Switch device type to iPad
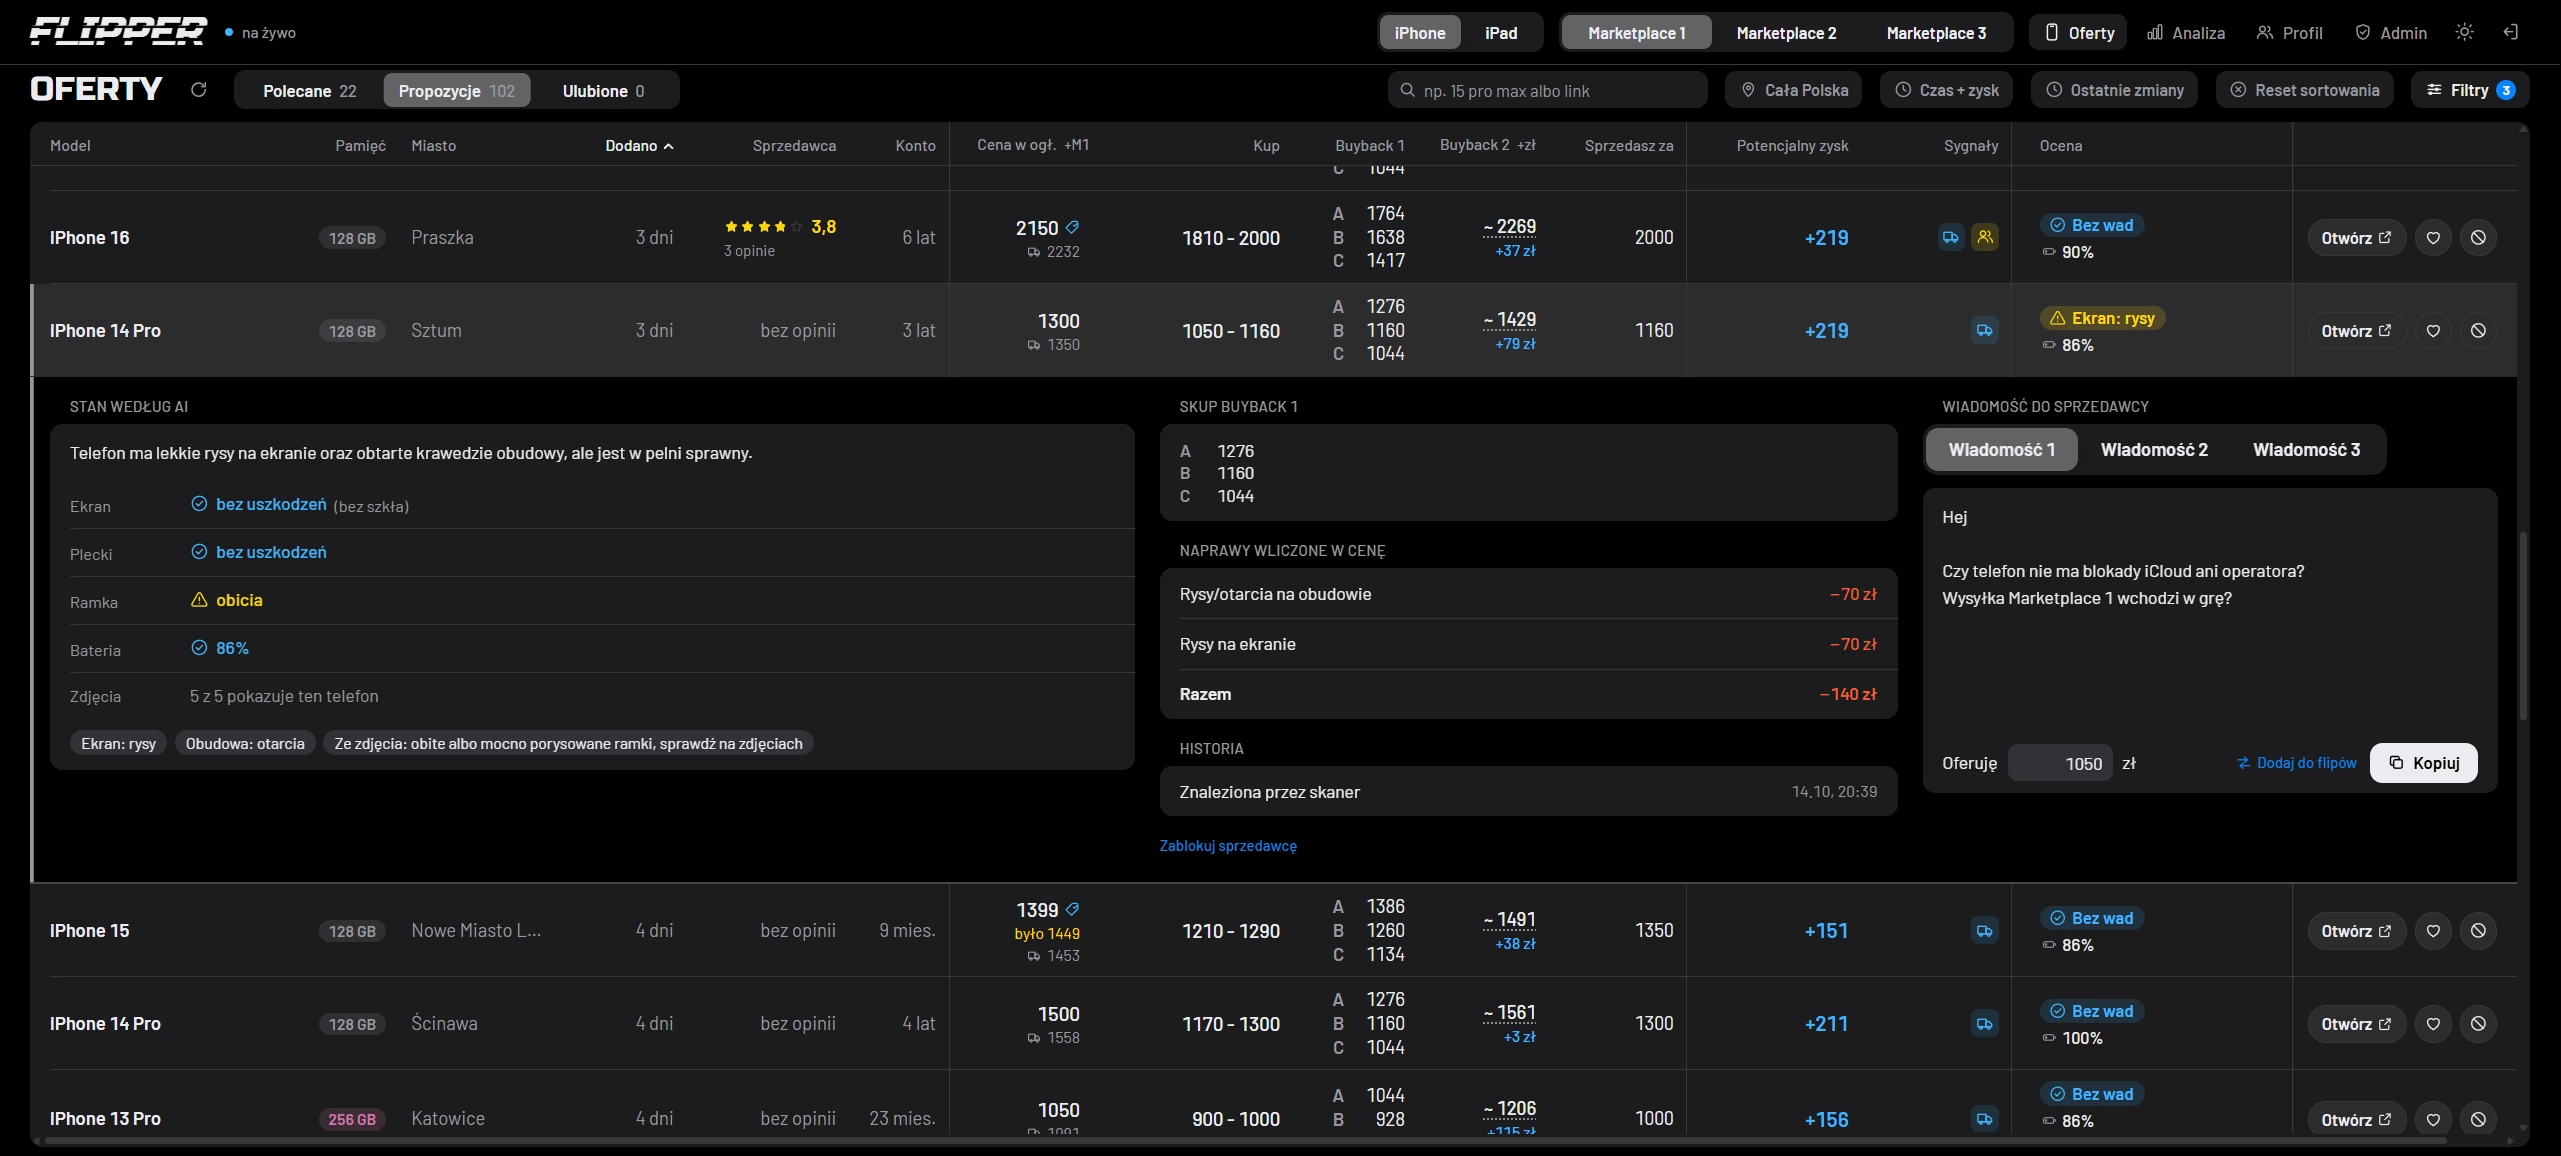This screenshot has width=2561, height=1156. [1501, 33]
